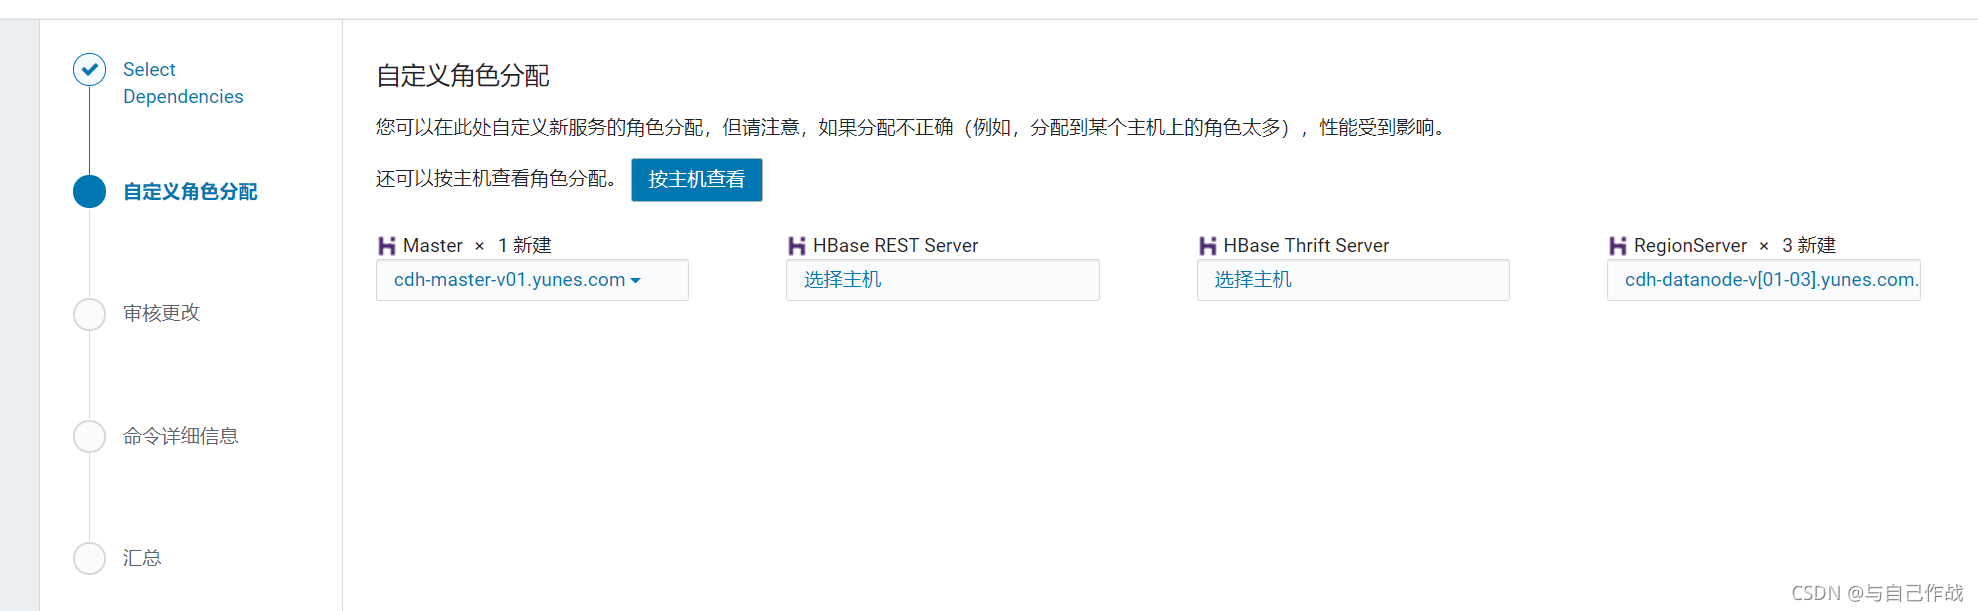This screenshot has width=1978, height=611.
Task: Open the 自定义角色分配 wizard step
Action: (x=190, y=192)
